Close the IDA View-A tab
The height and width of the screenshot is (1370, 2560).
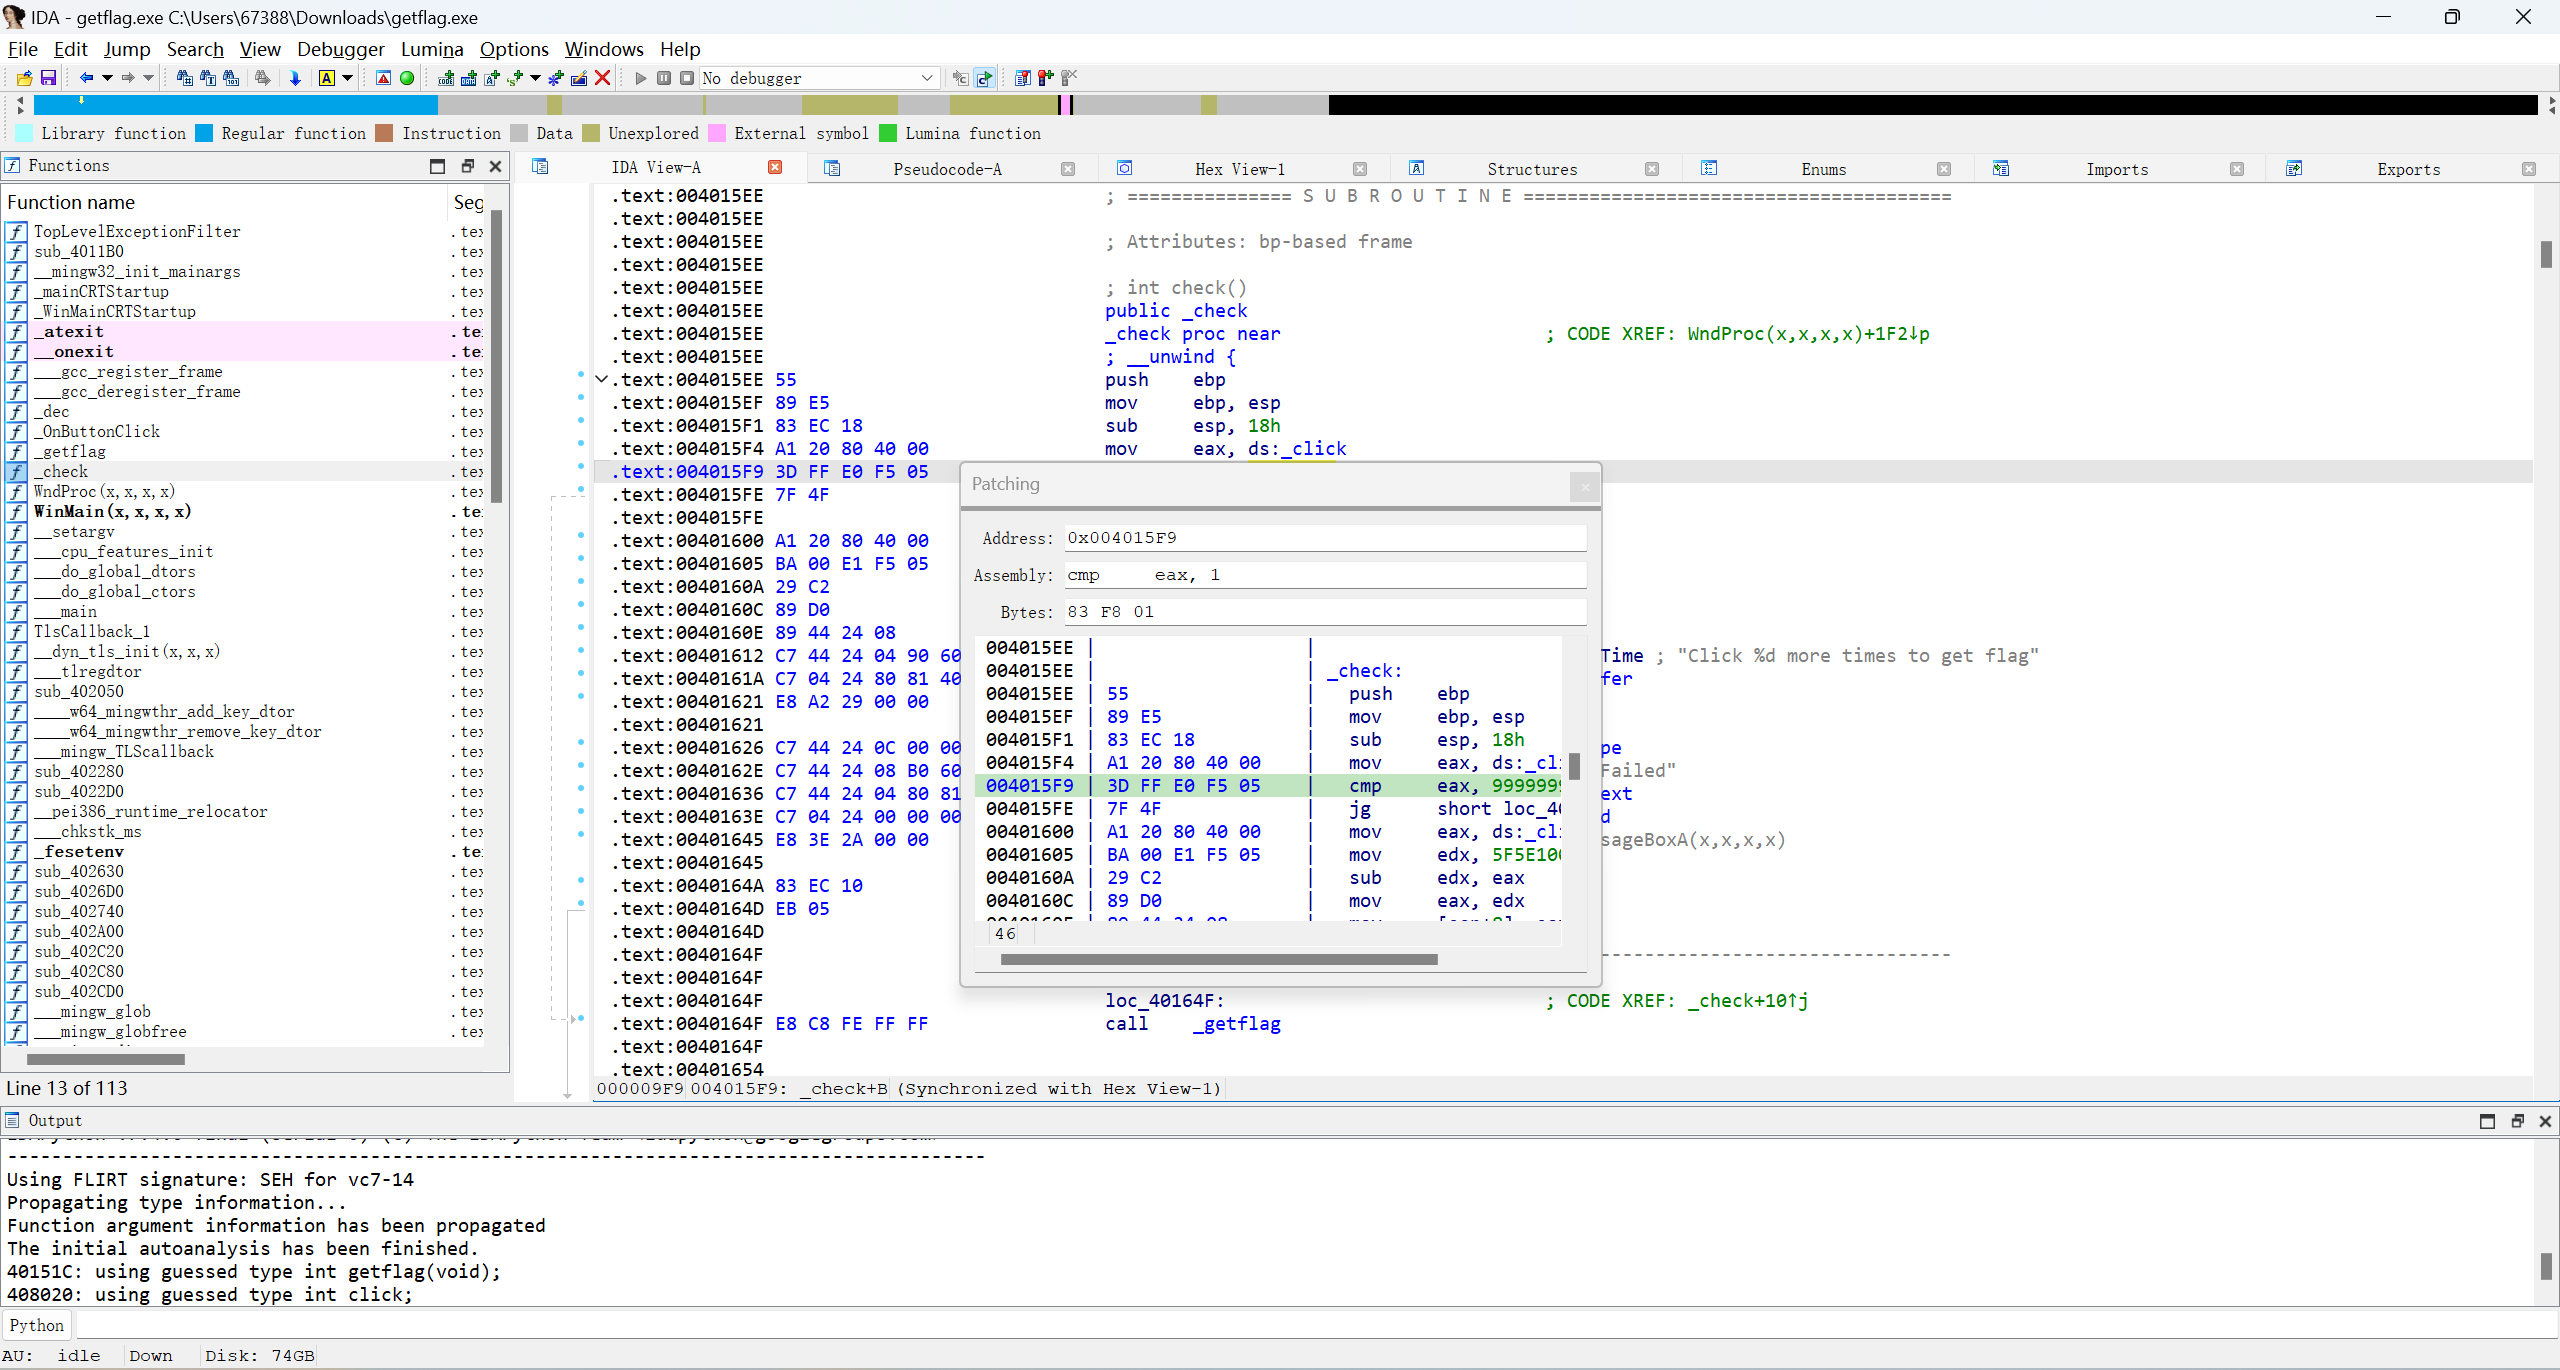[x=775, y=167]
